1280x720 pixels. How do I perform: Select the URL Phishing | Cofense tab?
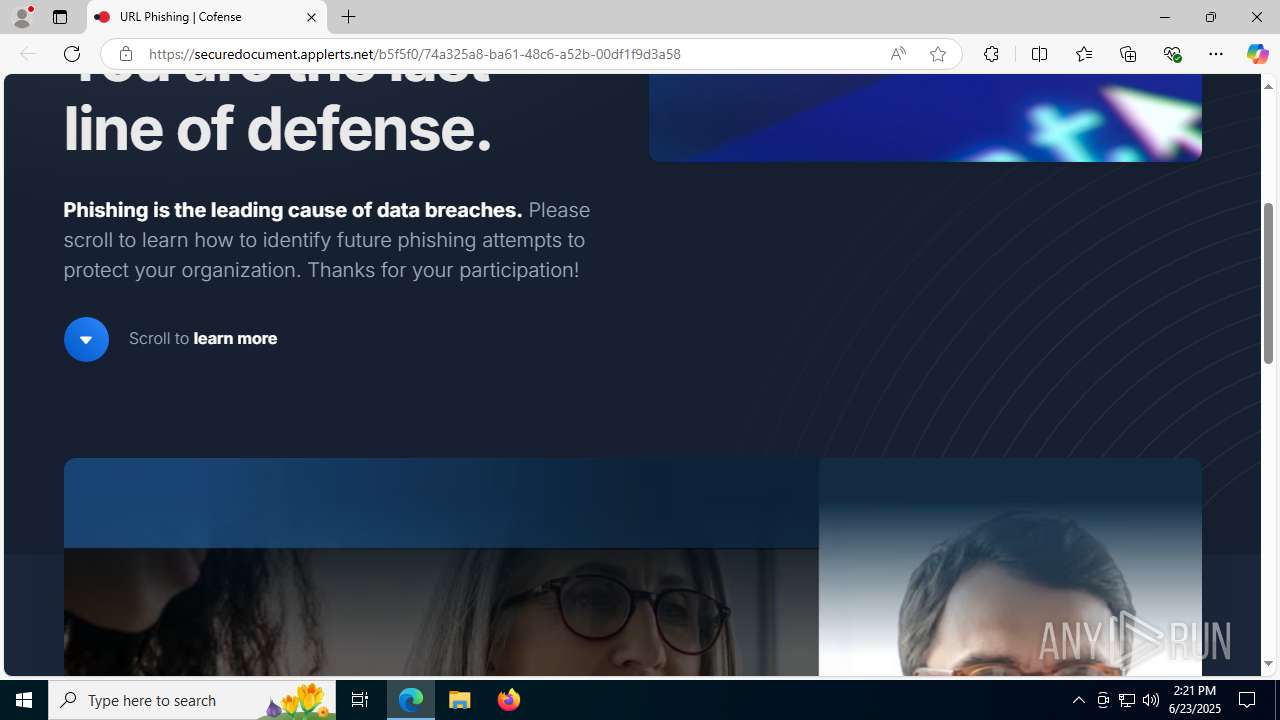click(207, 17)
